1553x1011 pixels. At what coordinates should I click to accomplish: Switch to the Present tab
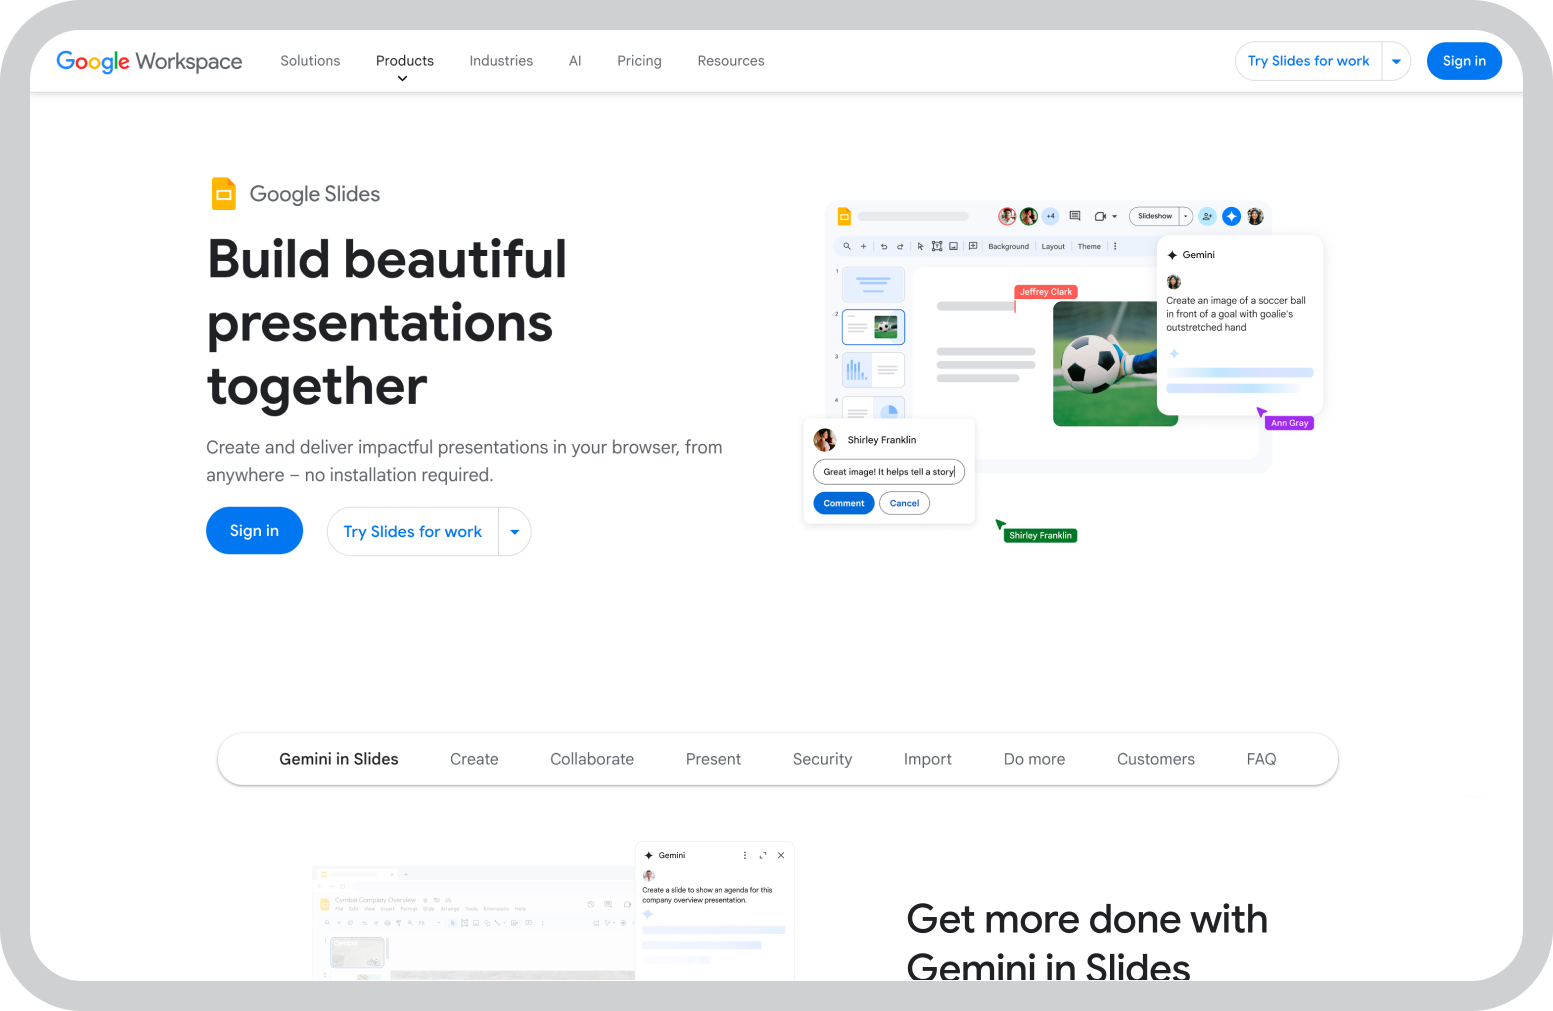713,759
